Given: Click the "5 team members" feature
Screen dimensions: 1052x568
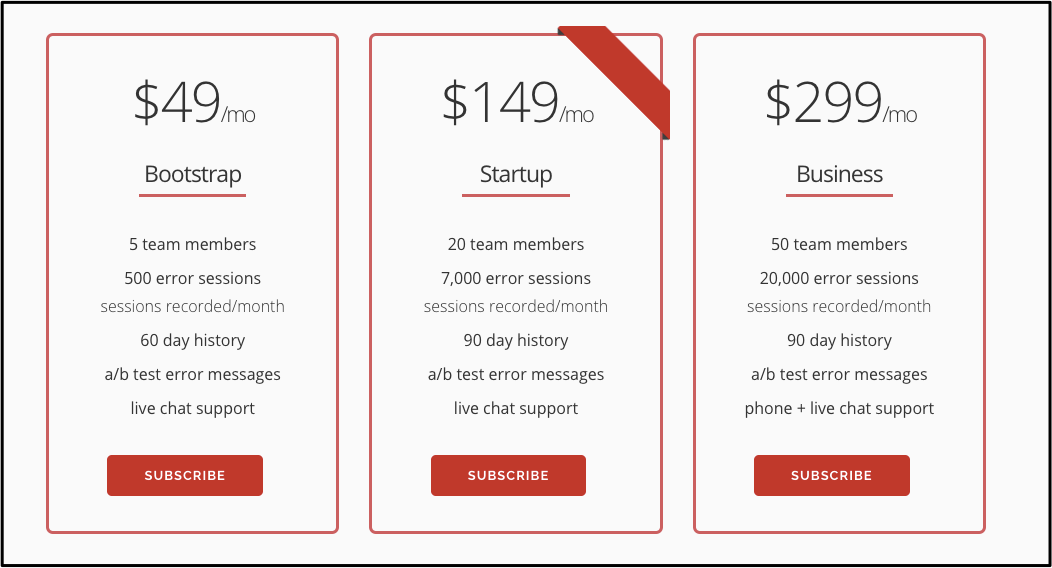Looking at the screenshot, I should (x=193, y=244).
